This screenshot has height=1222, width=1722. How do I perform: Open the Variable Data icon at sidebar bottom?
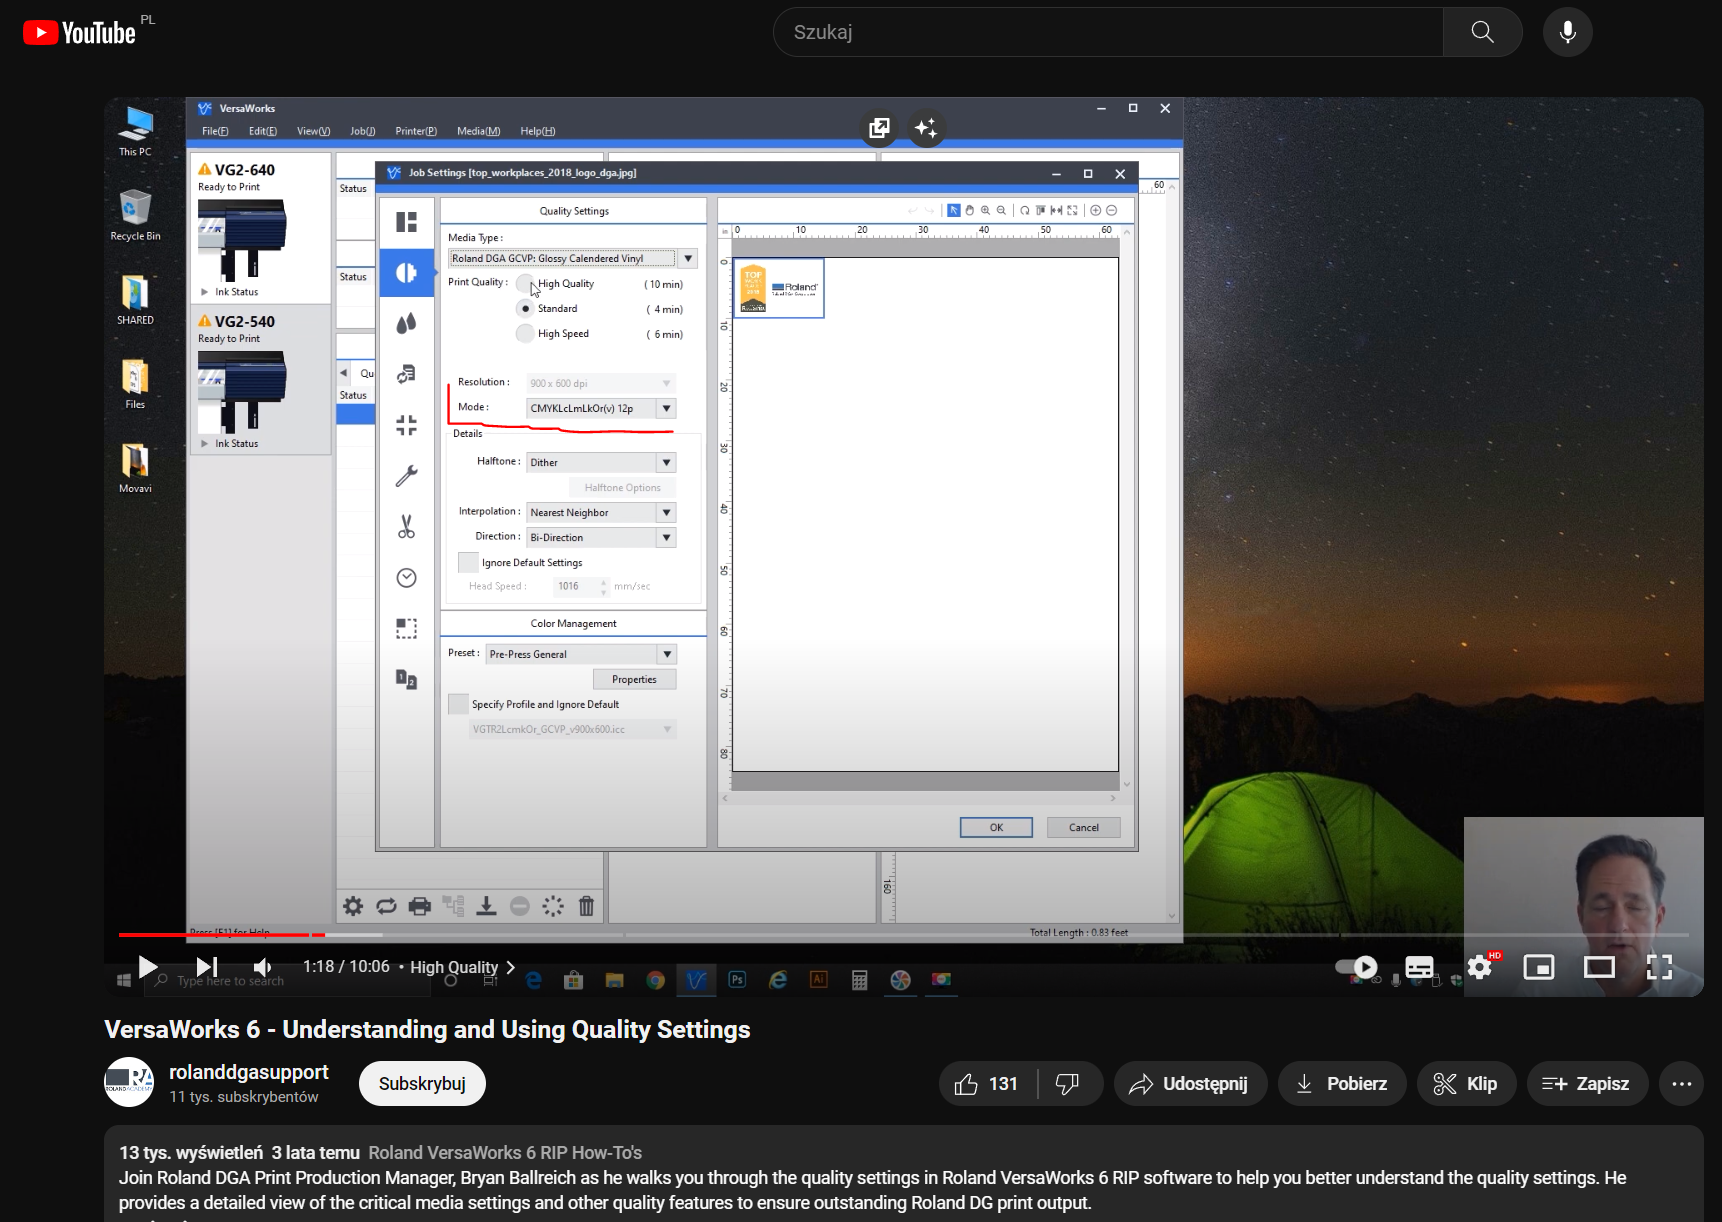coord(406,679)
